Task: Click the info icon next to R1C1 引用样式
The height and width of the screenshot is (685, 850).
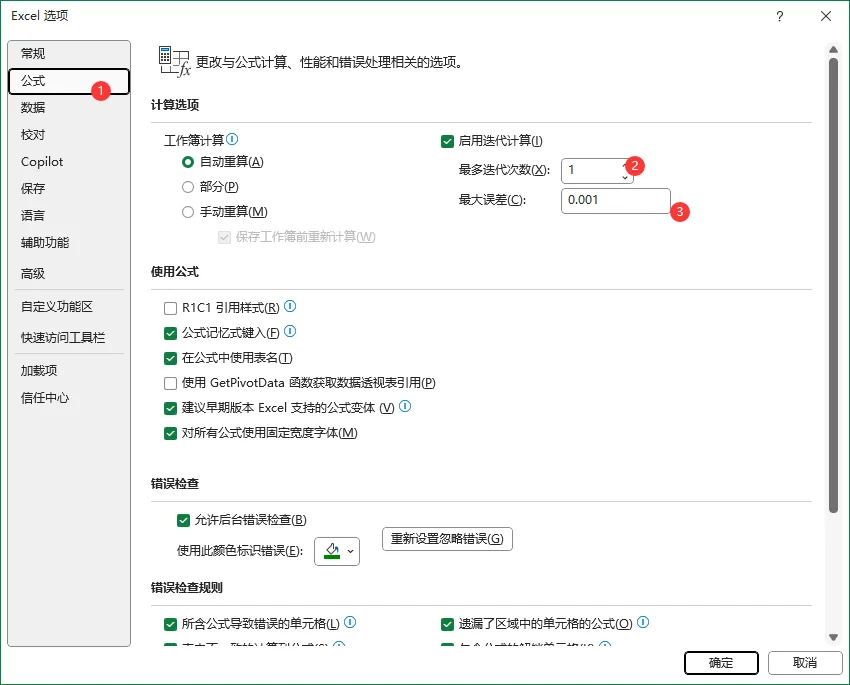Action: [290, 306]
